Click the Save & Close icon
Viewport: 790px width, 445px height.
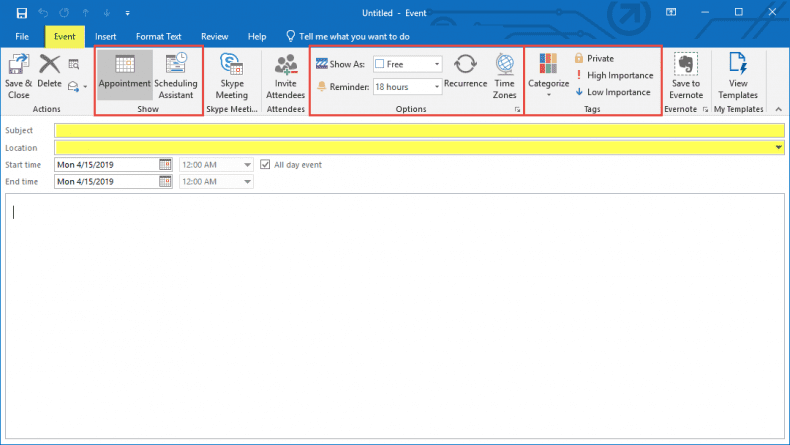point(19,75)
